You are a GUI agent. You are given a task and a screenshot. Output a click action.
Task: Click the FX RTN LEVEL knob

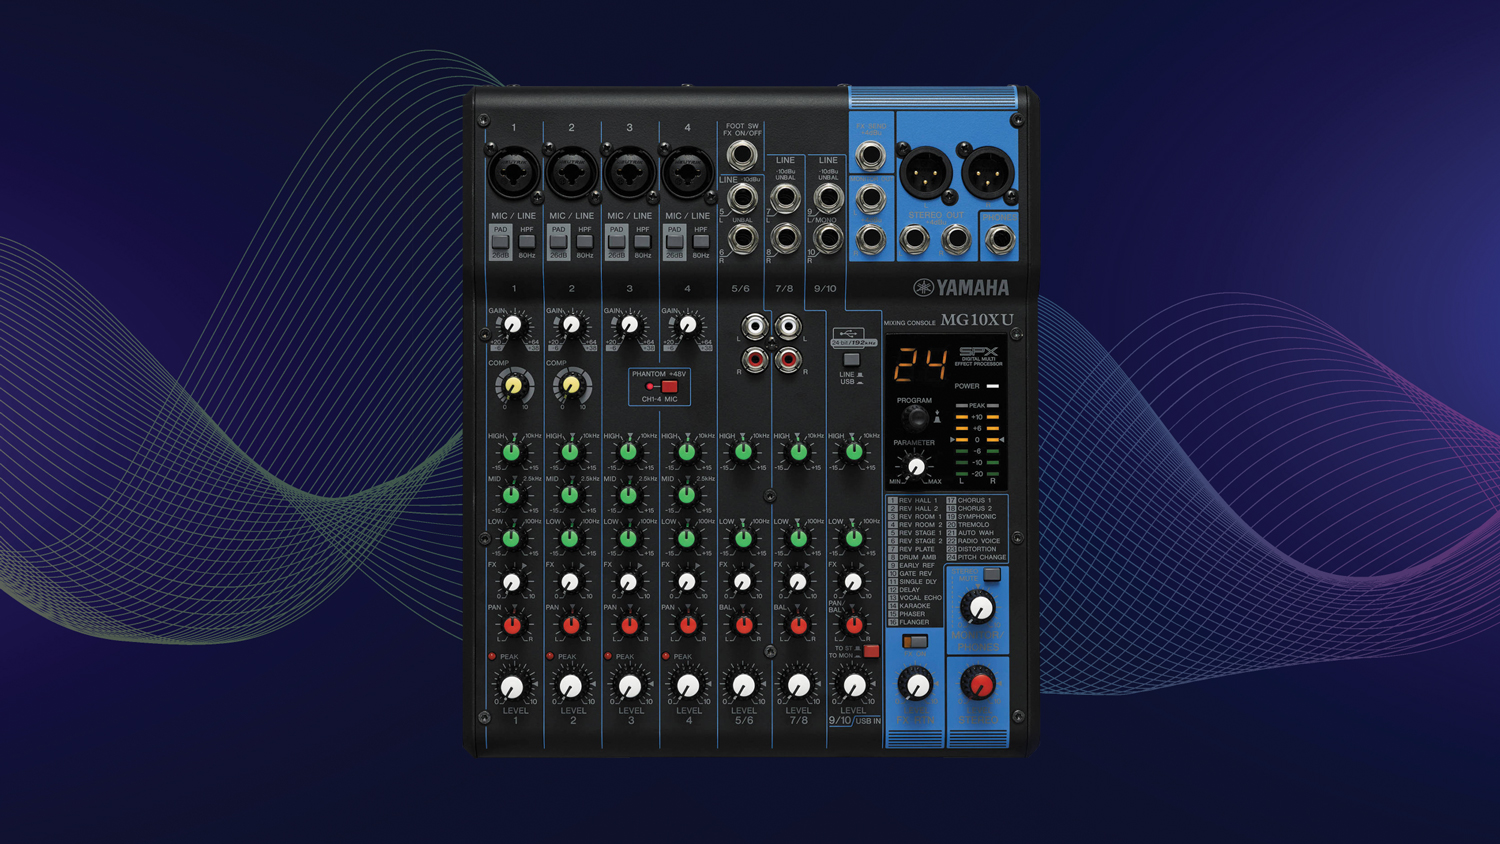click(x=915, y=684)
